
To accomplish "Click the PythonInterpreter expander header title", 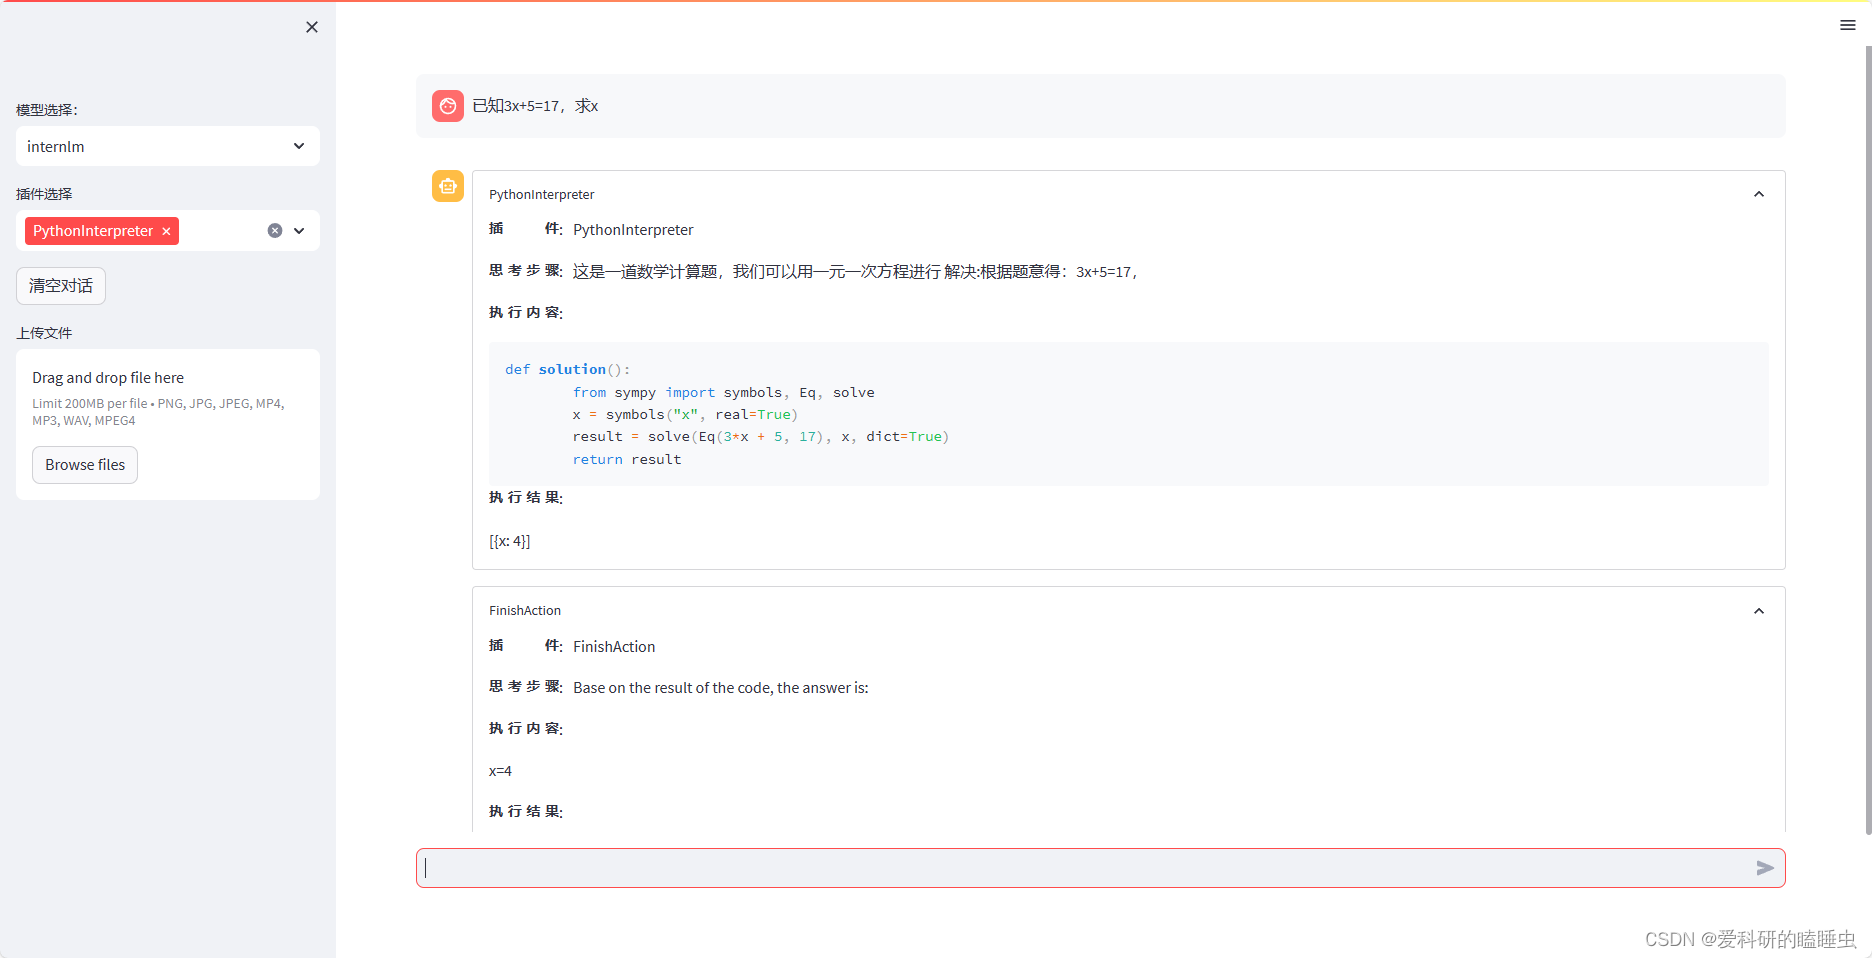I will [541, 194].
